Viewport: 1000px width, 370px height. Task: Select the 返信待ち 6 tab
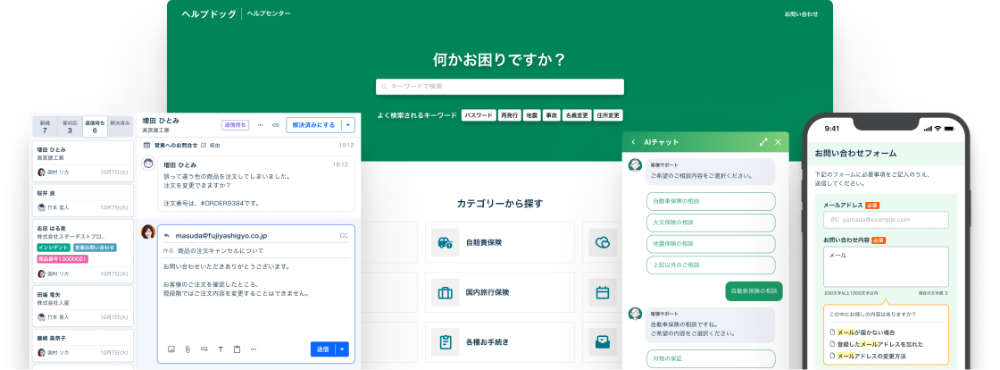coord(95,126)
